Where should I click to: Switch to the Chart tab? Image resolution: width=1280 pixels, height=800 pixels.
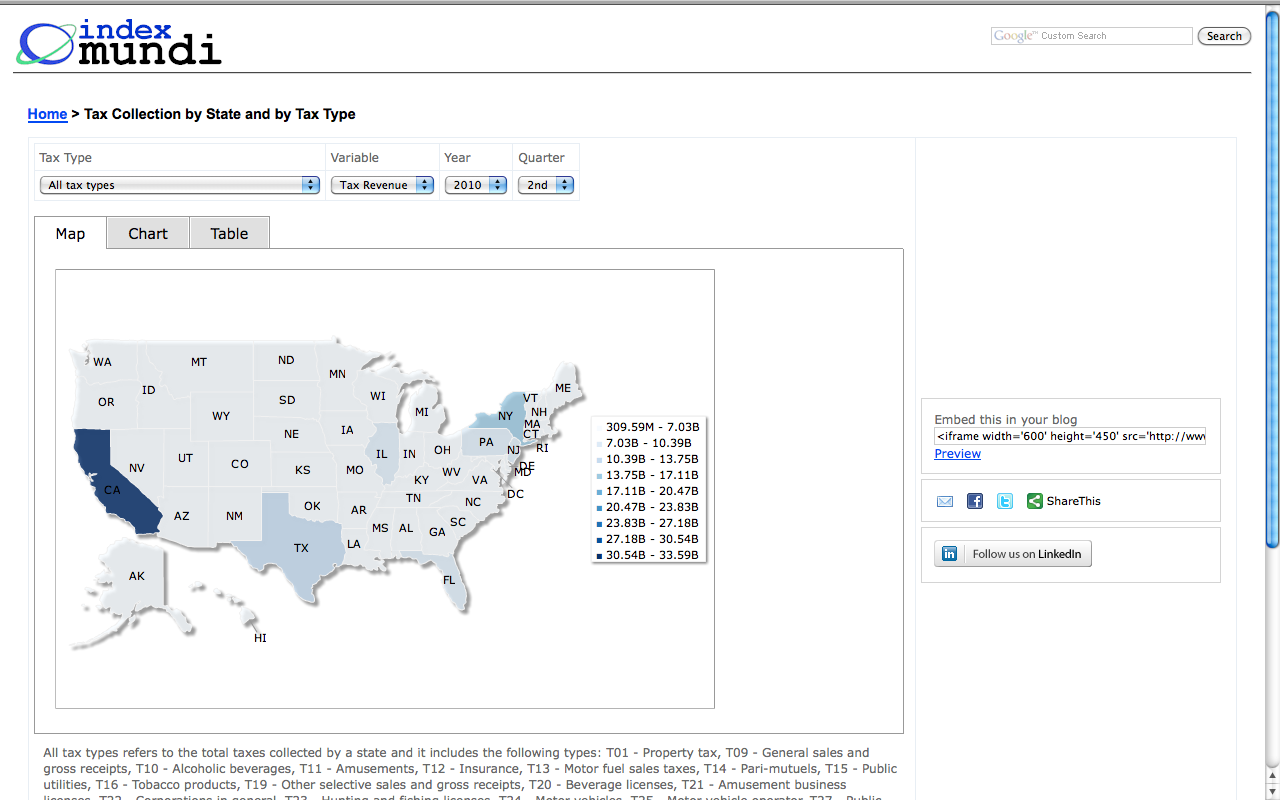[148, 233]
